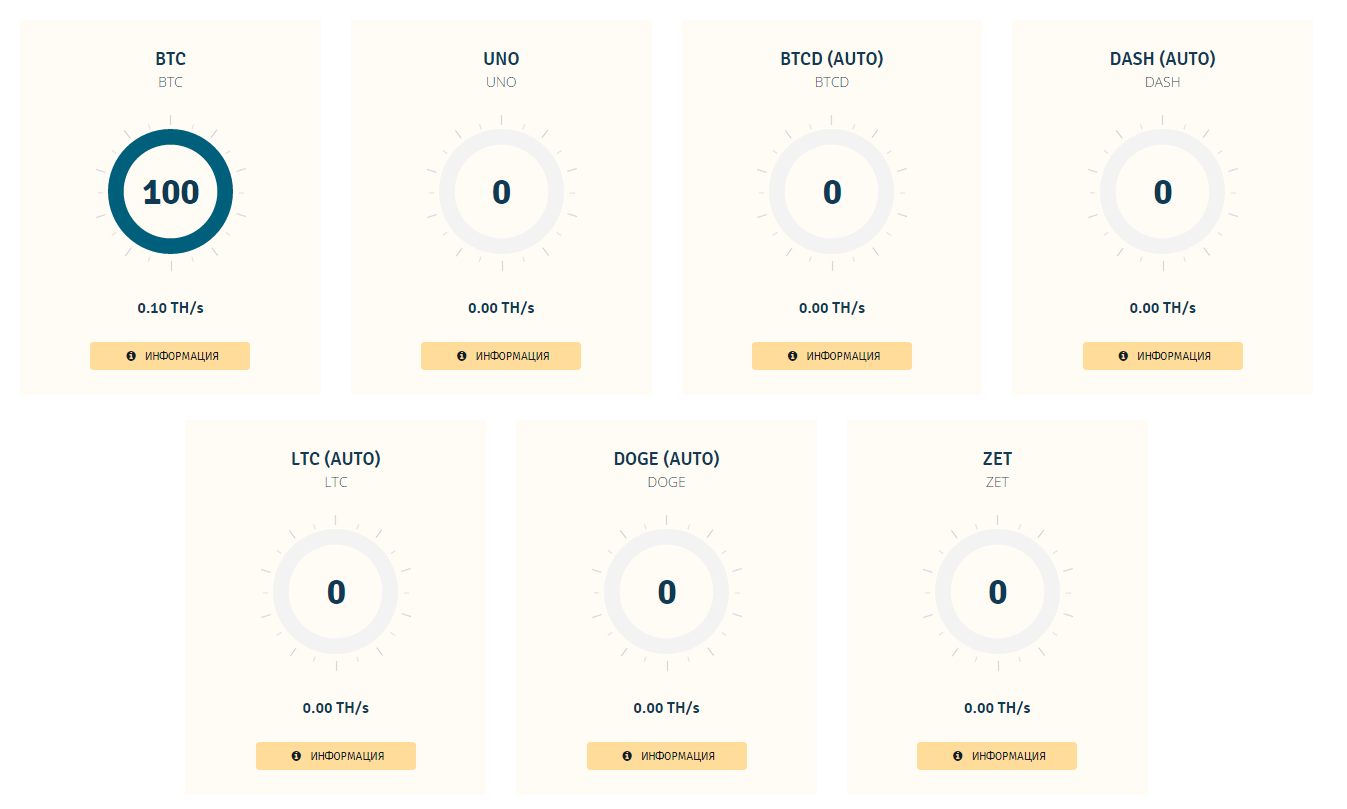This screenshot has height=809, width=1347.
Task: Click the info icon in BTCD (AUTO) button
Action: pyautogui.click(x=793, y=356)
